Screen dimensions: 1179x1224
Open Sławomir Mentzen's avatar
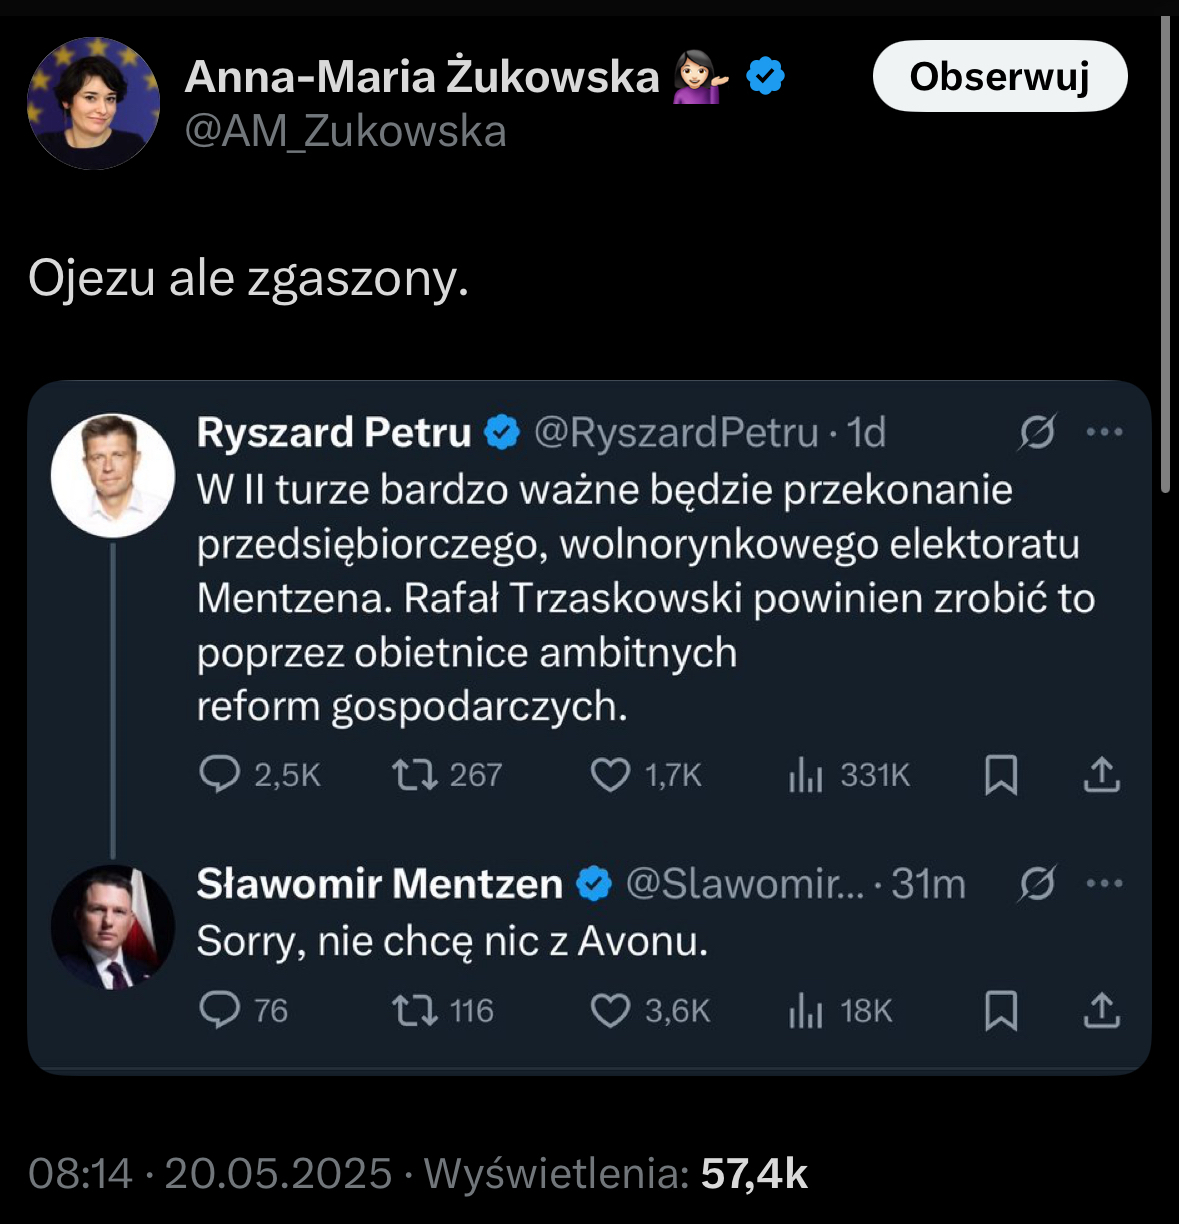click(113, 927)
